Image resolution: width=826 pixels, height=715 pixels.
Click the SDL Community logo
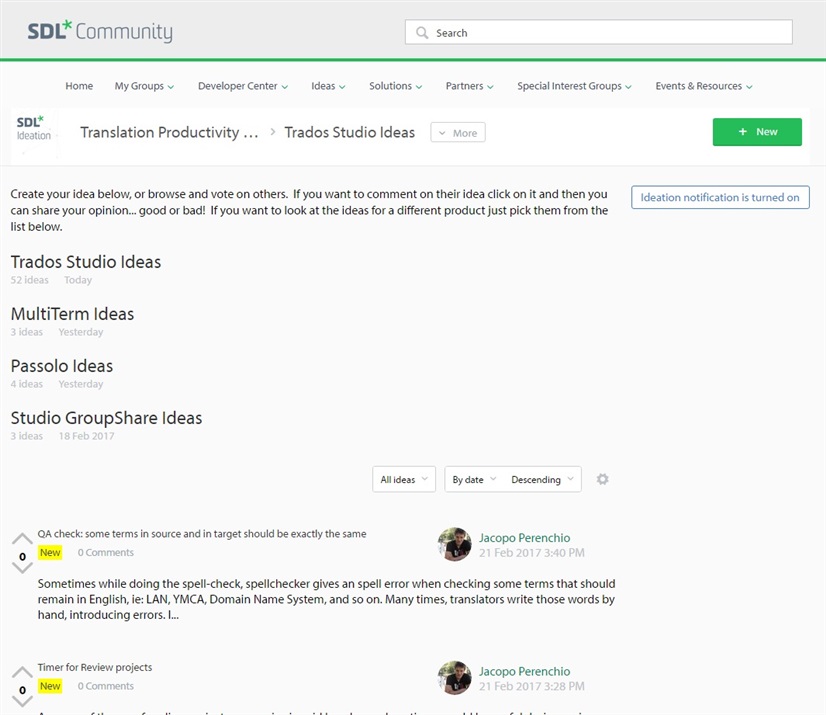pyautogui.click(x=100, y=31)
